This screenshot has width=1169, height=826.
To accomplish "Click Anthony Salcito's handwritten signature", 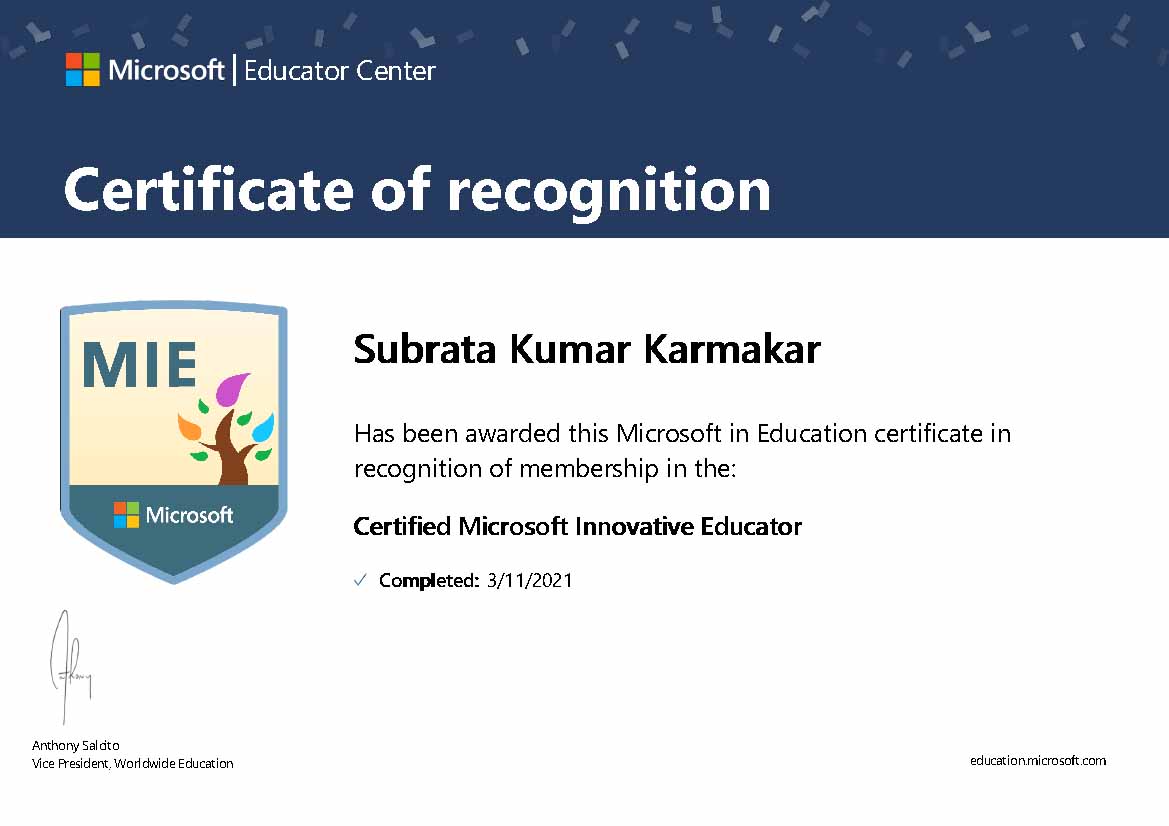I will point(70,667).
